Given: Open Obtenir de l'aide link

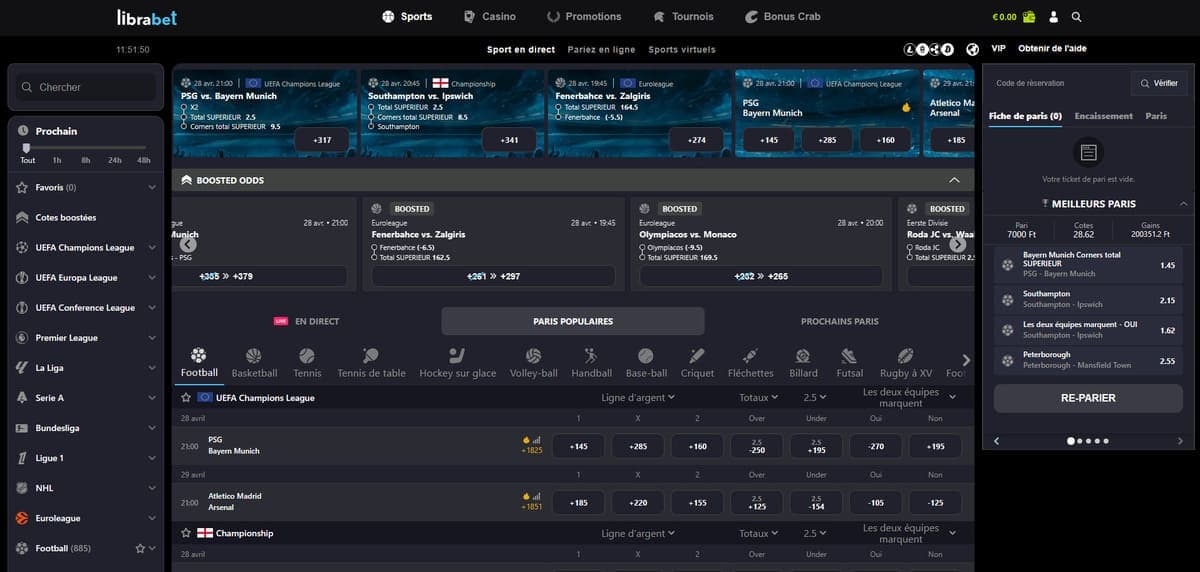Looking at the screenshot, I should (x=1052, y=48).
